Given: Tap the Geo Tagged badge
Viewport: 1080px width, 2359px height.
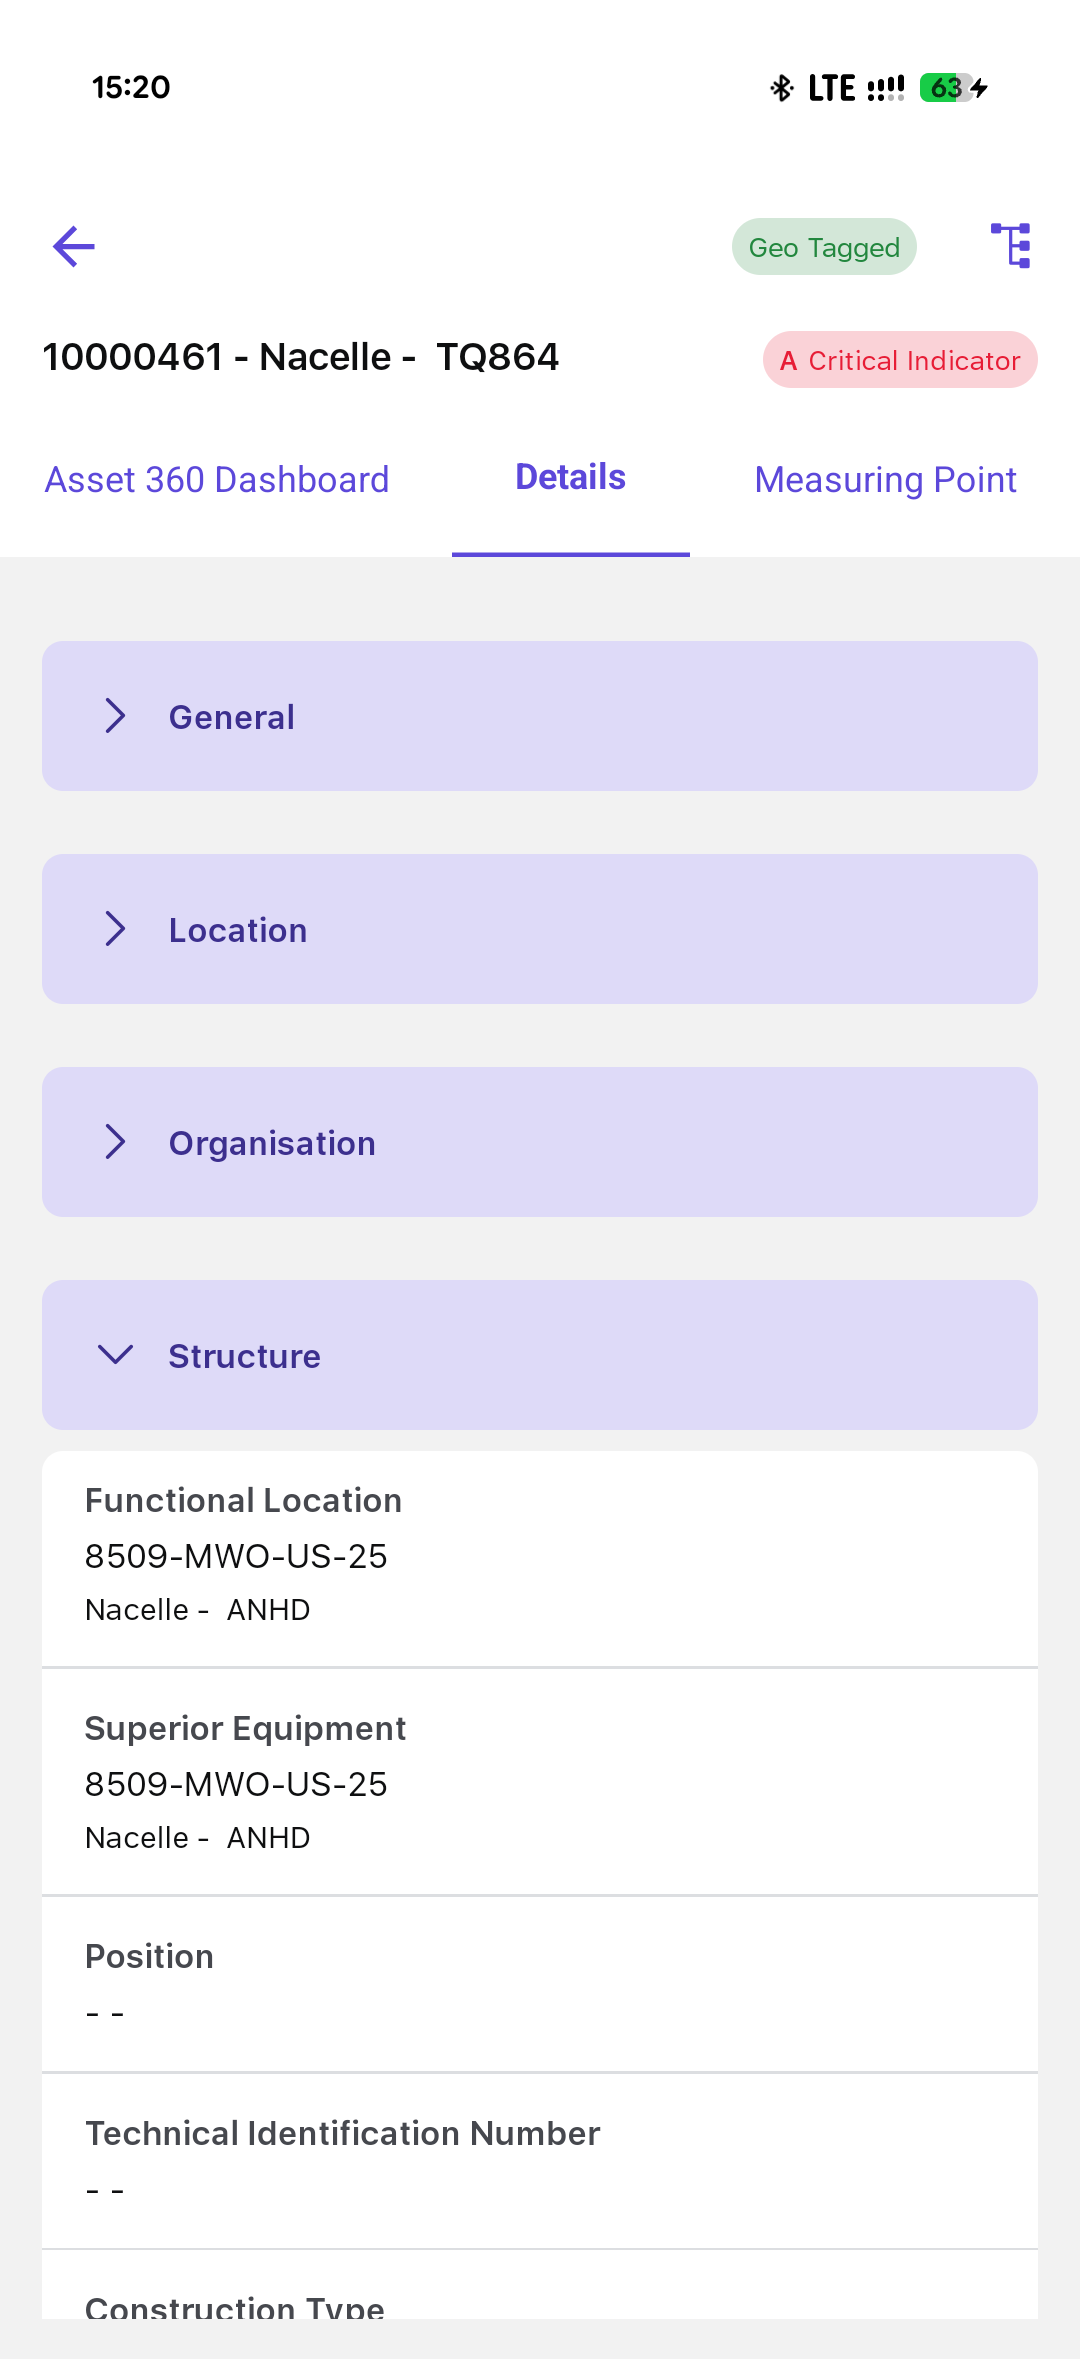Looking at the screenshot, I should click(x=824, y=247).
